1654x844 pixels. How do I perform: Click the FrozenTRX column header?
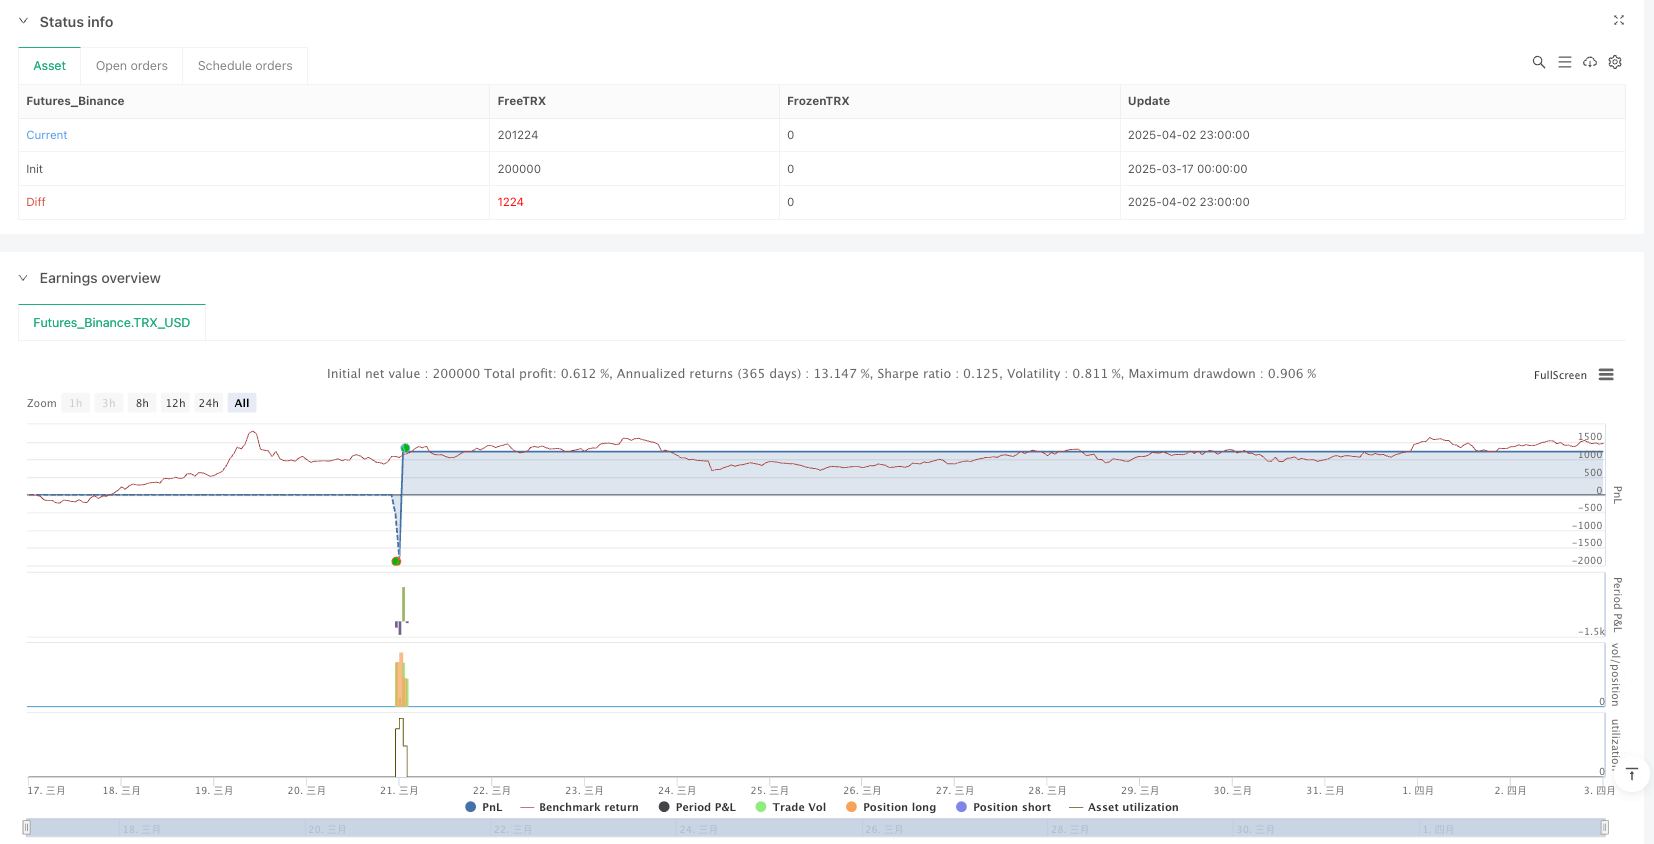(818, 101)
